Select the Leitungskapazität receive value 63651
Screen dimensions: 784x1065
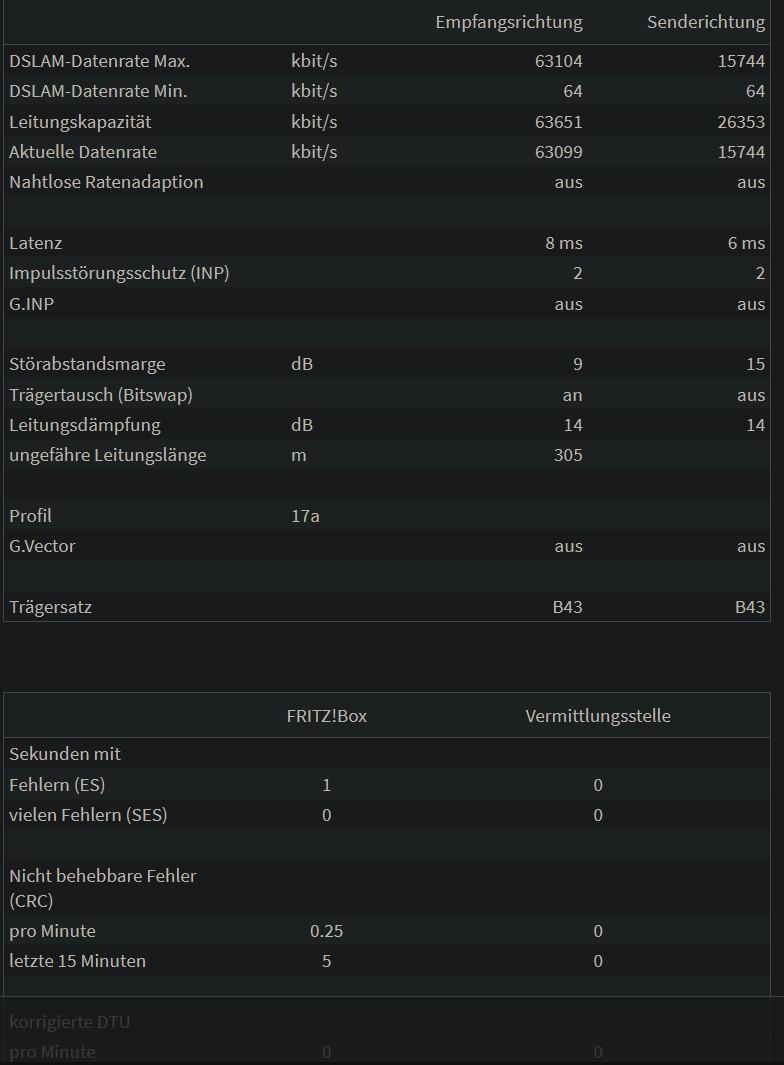pos(558,122)
